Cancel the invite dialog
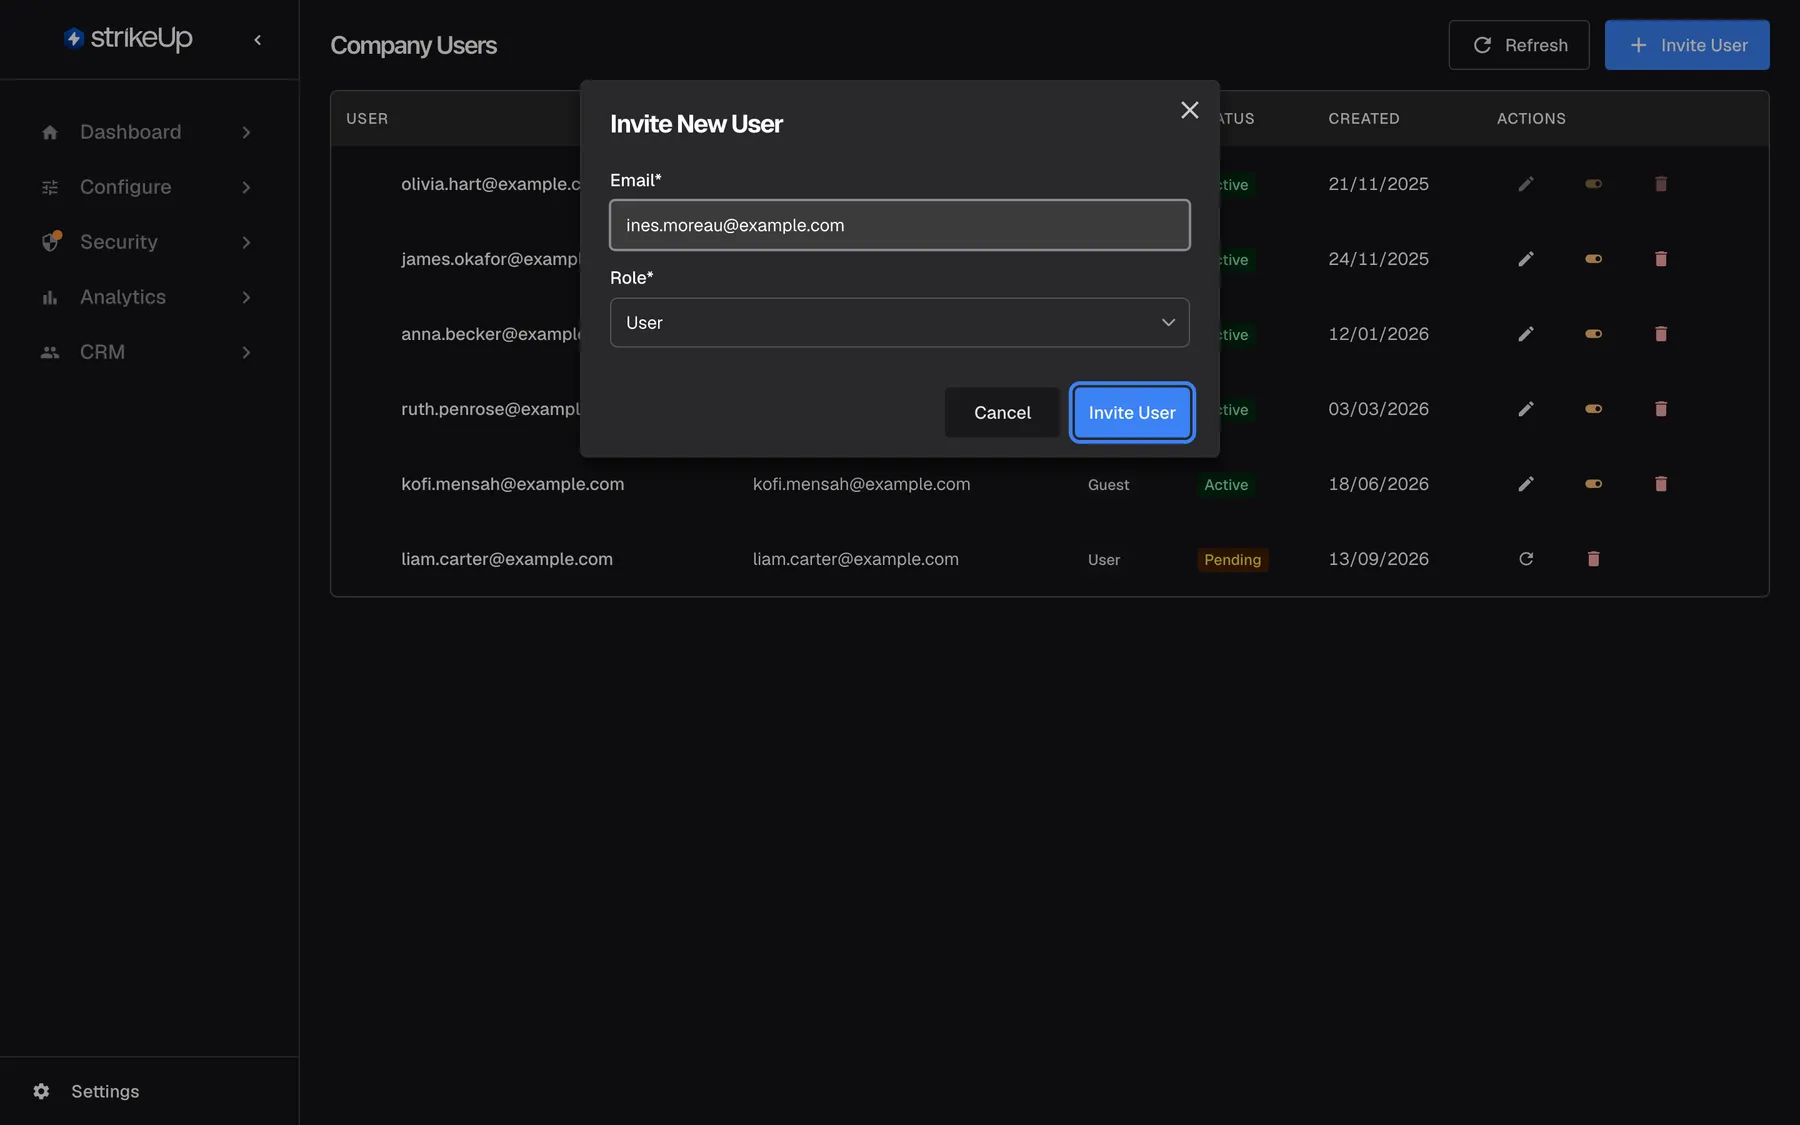The width and height of the screenshot is (1800, 1125). tap(1002, 412)
